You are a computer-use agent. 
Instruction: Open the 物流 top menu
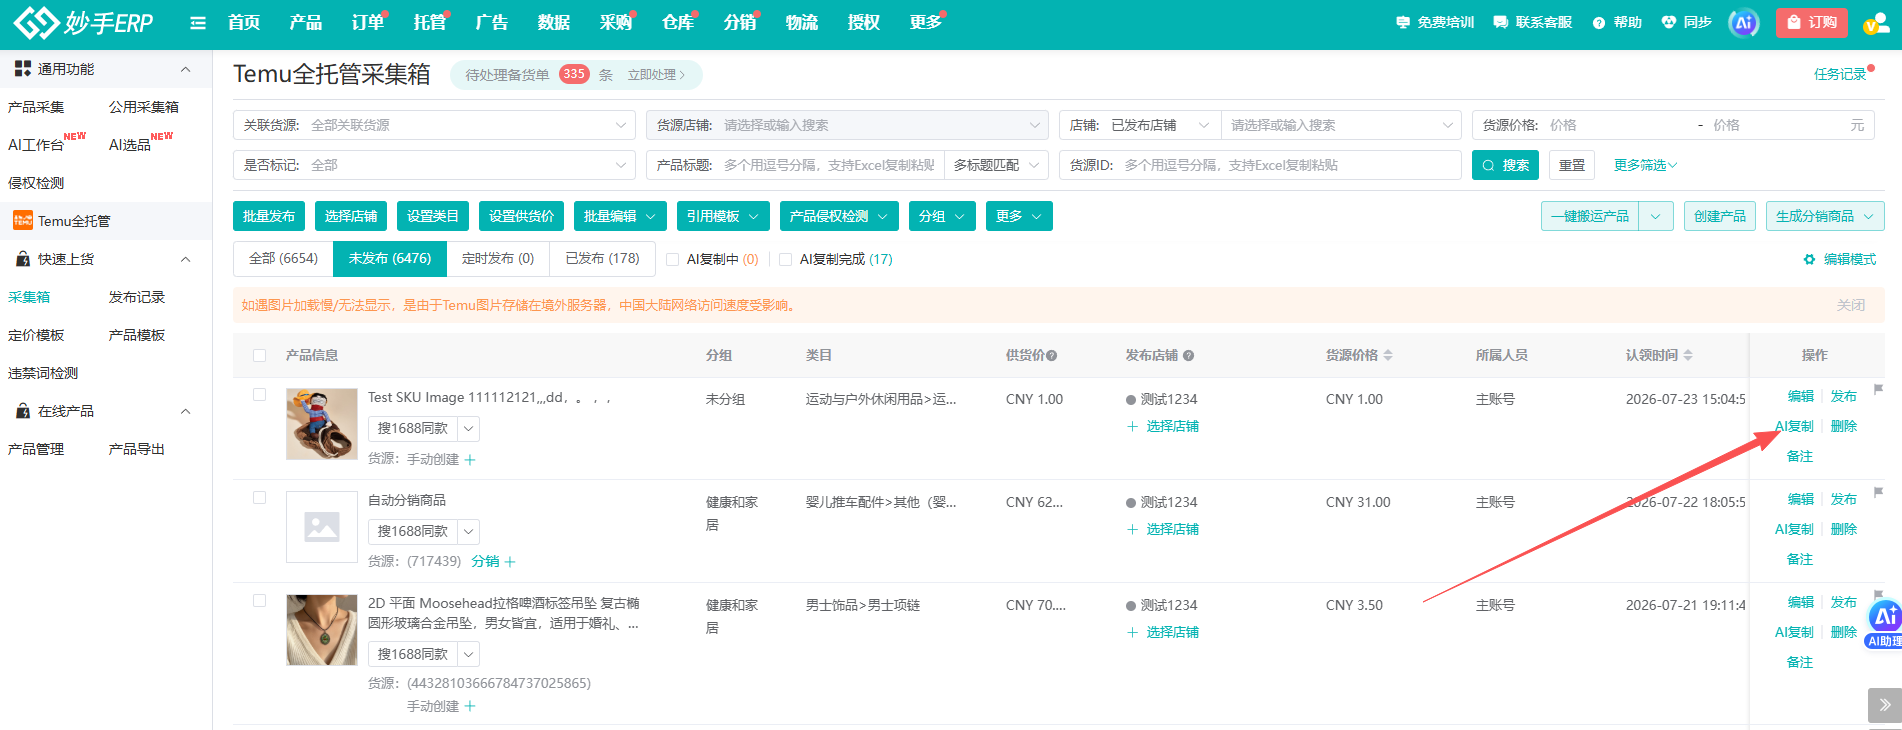[x=802, y=22]
